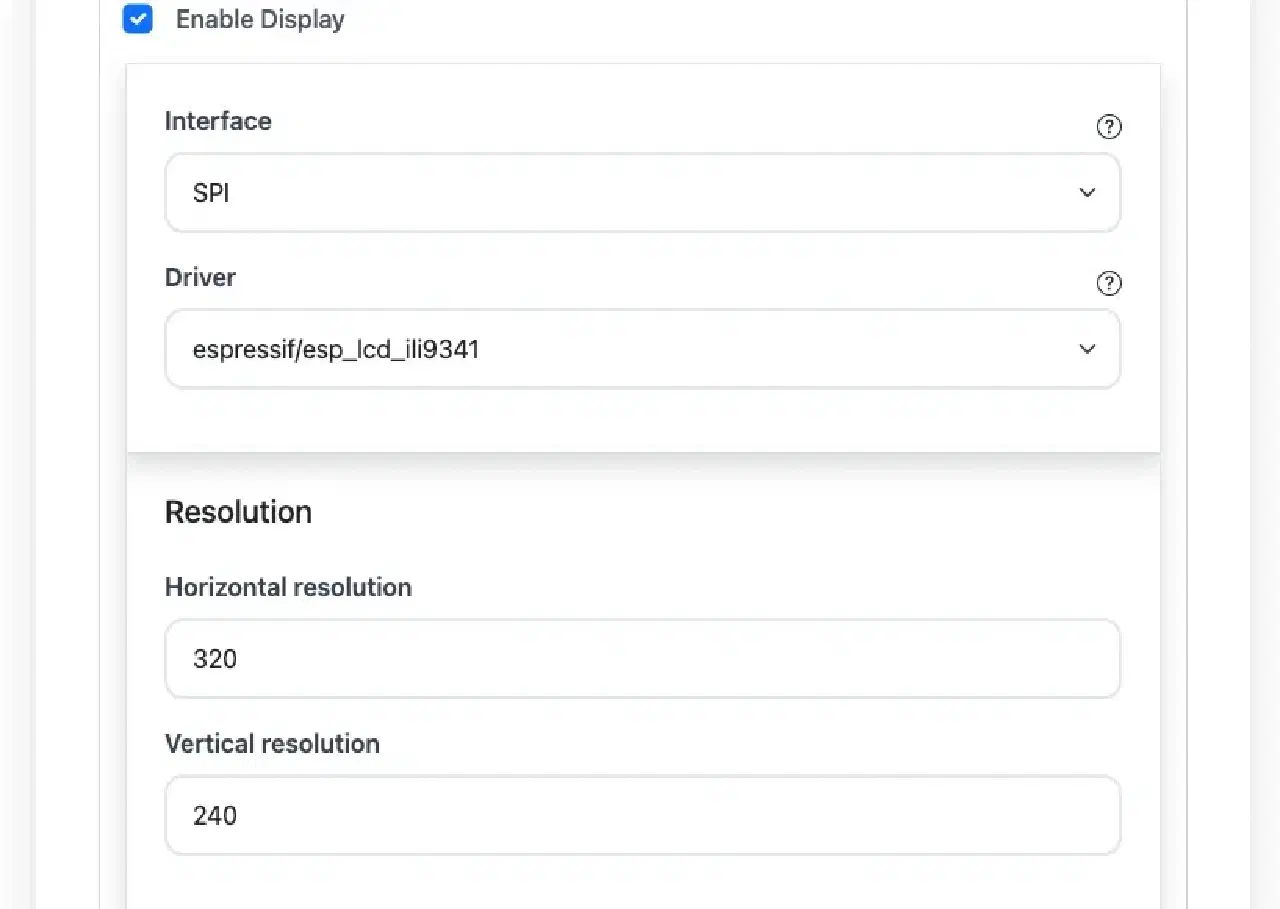1280x909 pixels.
Task: Click the 240 value in vertical field
Action: pyautogui.click(x=215, y=816)
